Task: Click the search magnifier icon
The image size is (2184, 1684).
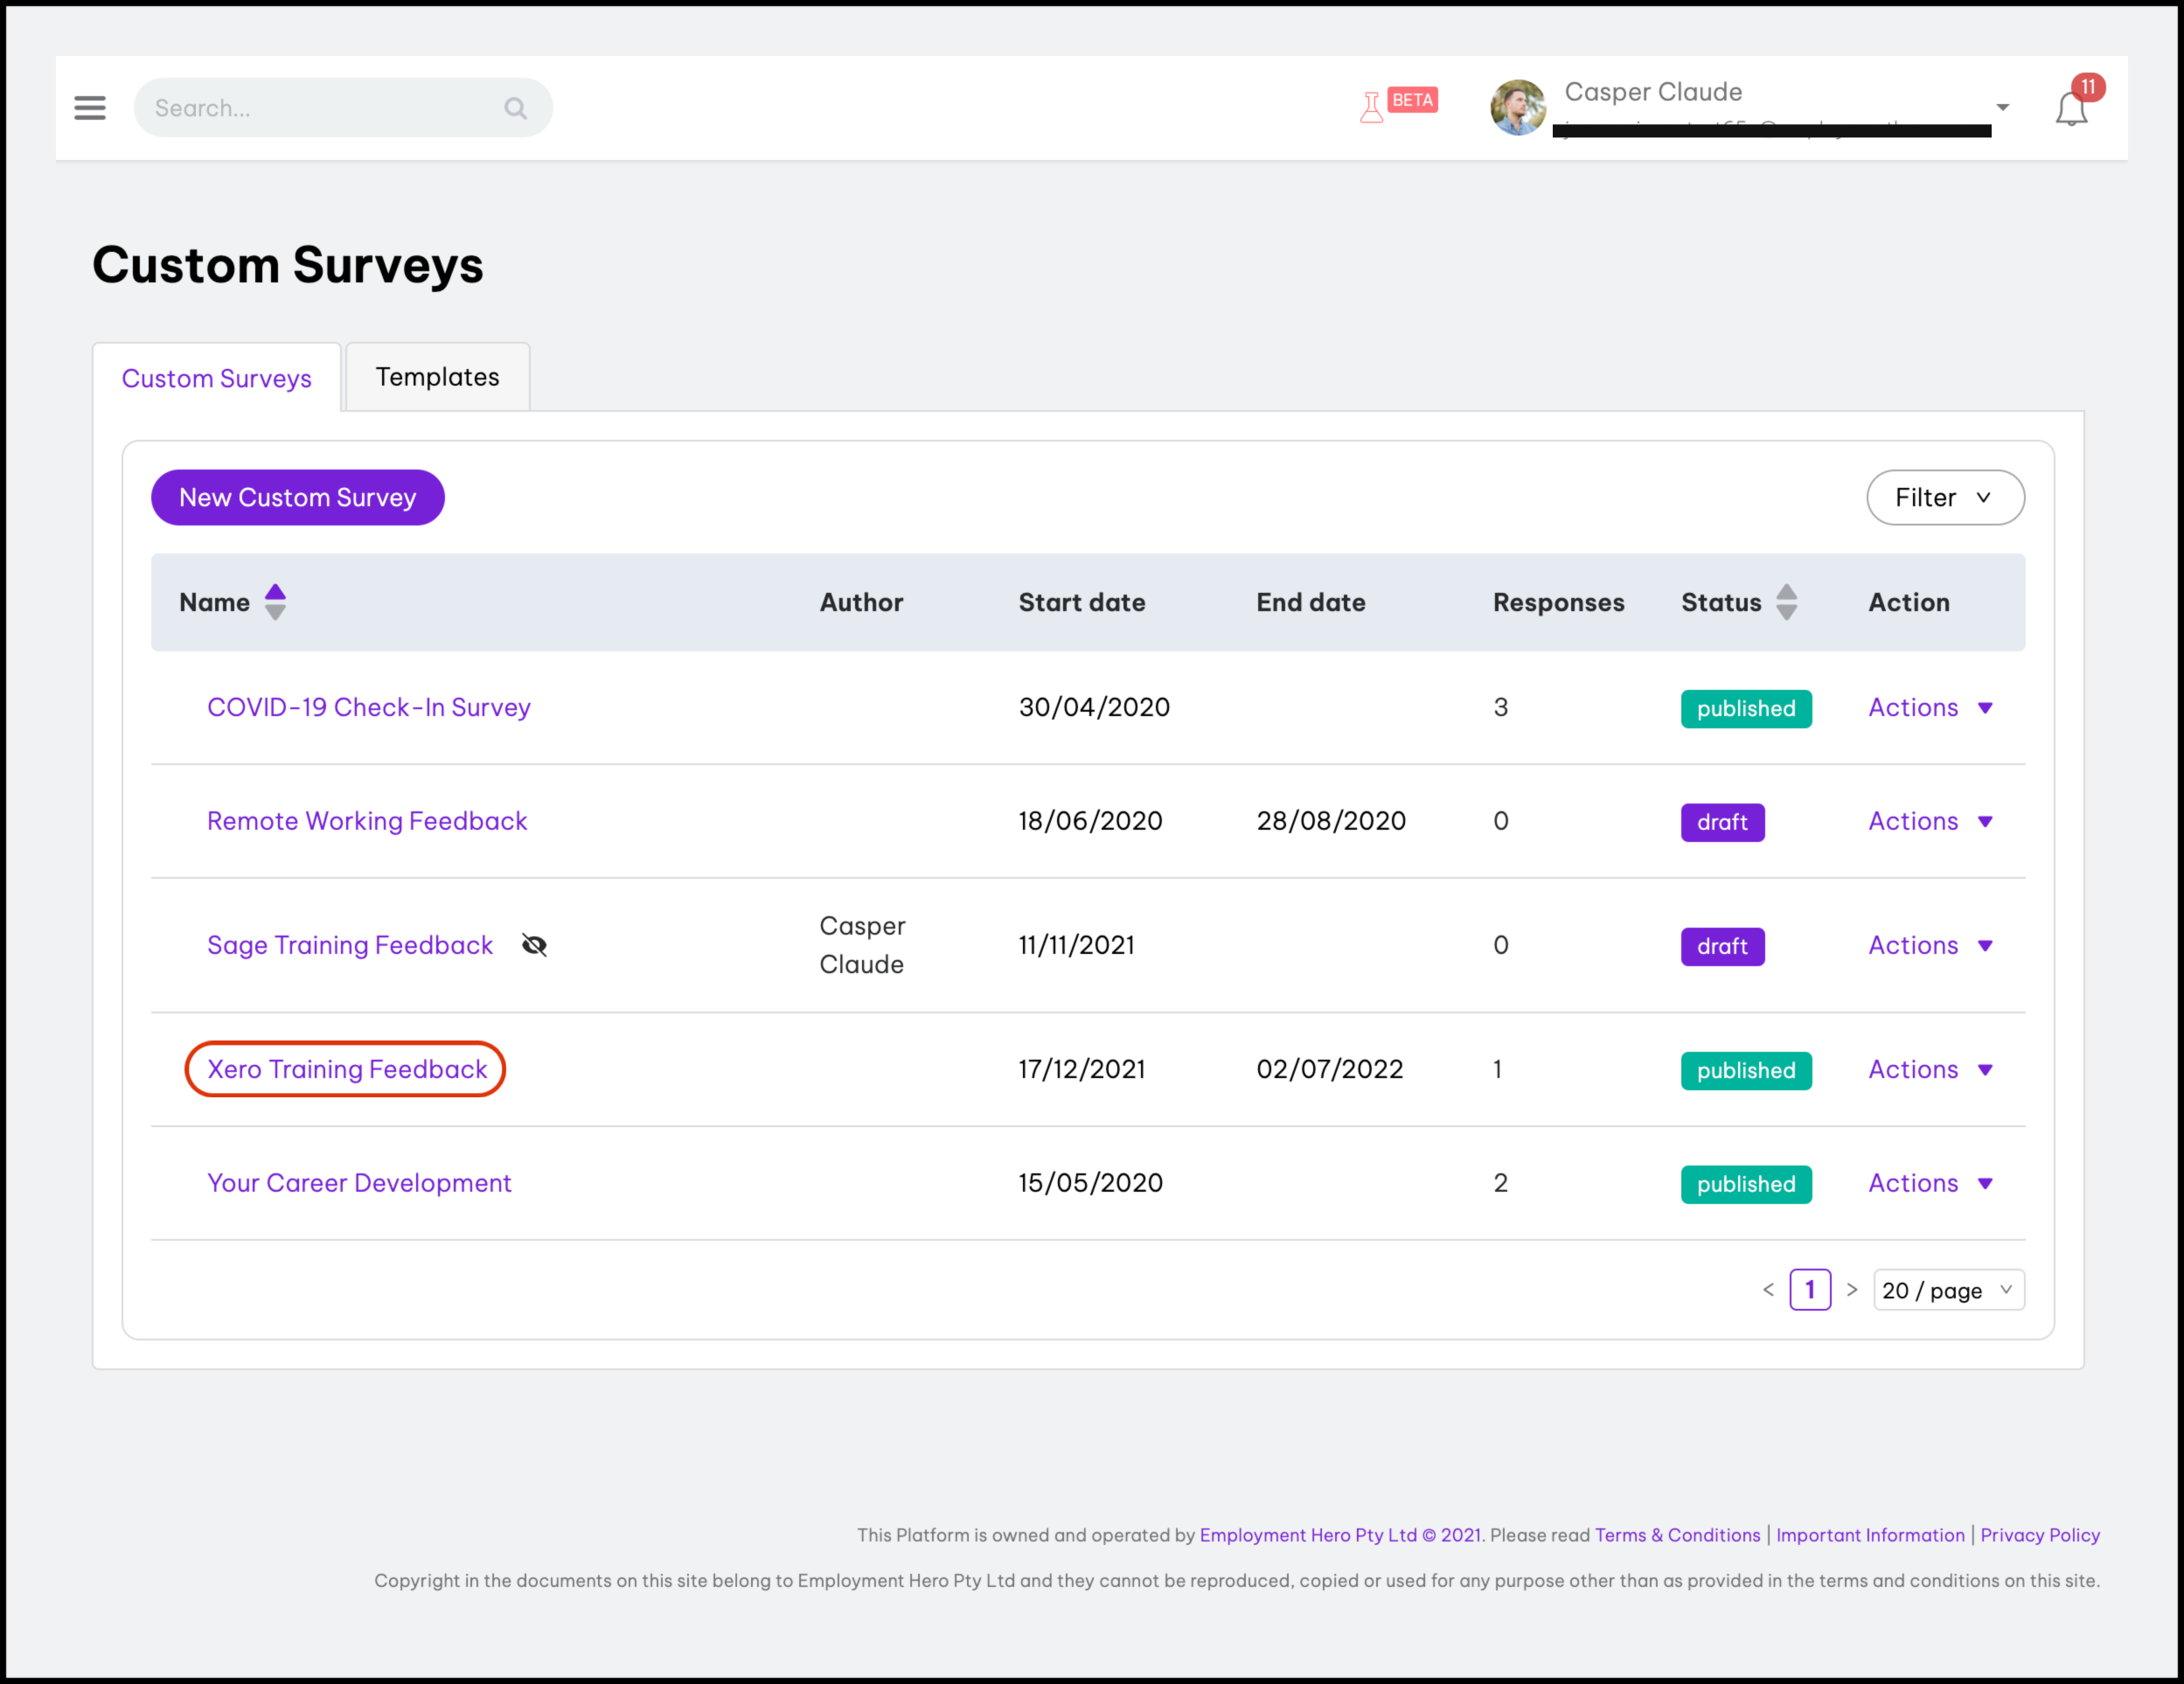Action: pos(515,108)
